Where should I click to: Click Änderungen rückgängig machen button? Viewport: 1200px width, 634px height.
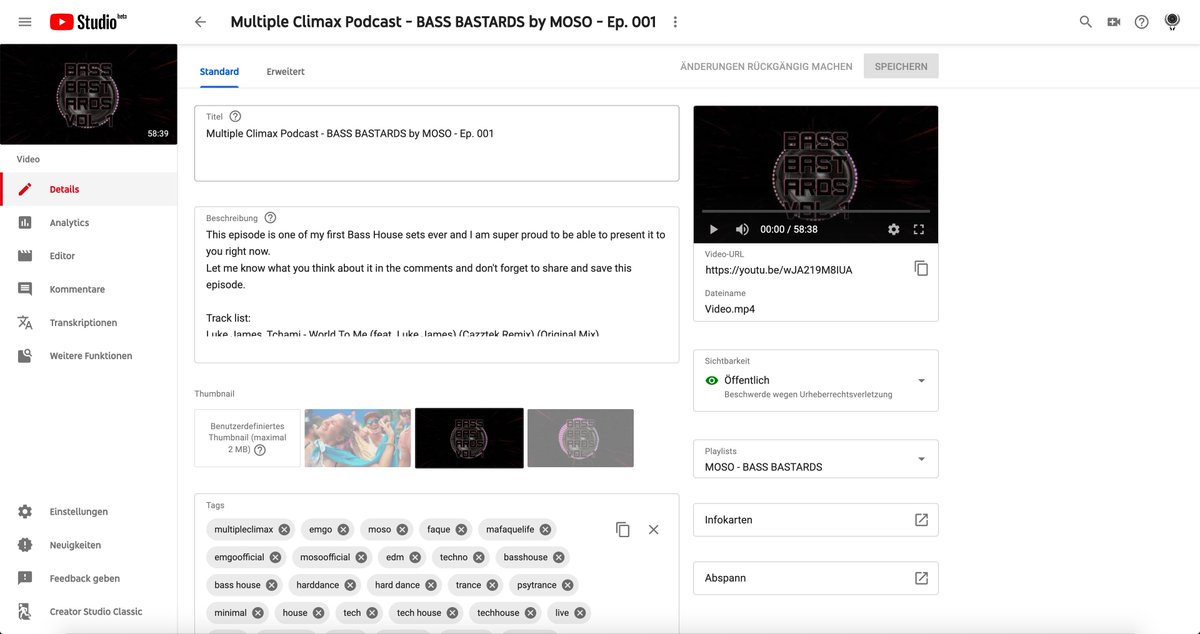point(766,66)
